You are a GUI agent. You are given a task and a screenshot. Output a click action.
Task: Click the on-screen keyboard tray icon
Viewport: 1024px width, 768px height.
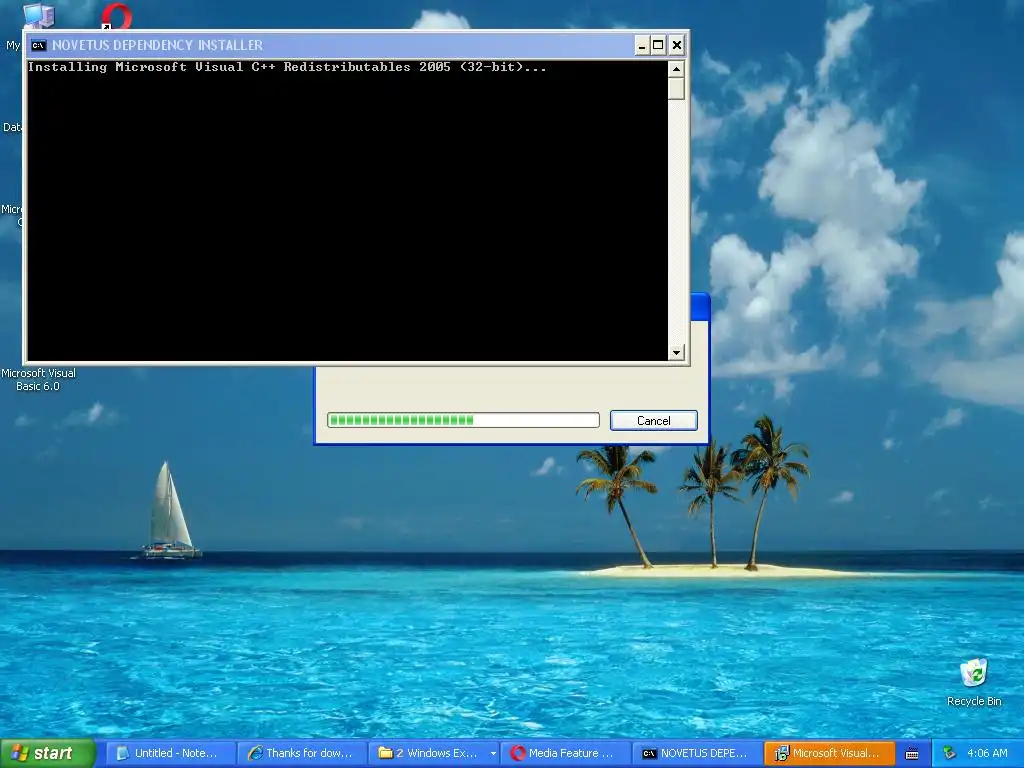(x=912, y=754)
